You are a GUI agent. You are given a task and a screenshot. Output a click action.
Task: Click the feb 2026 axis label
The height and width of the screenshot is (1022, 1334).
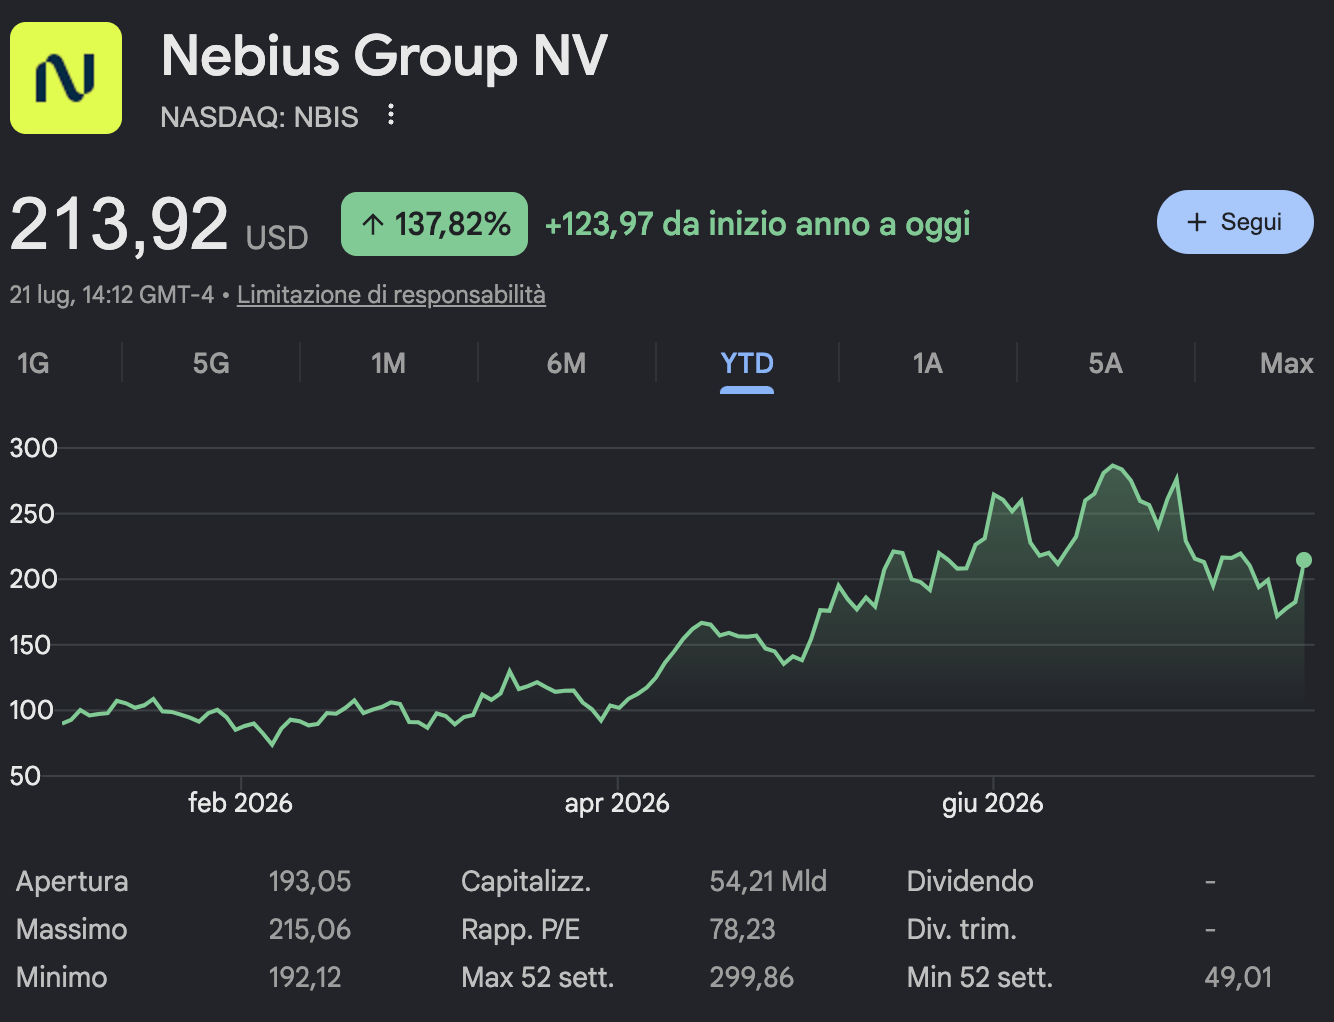240,803
